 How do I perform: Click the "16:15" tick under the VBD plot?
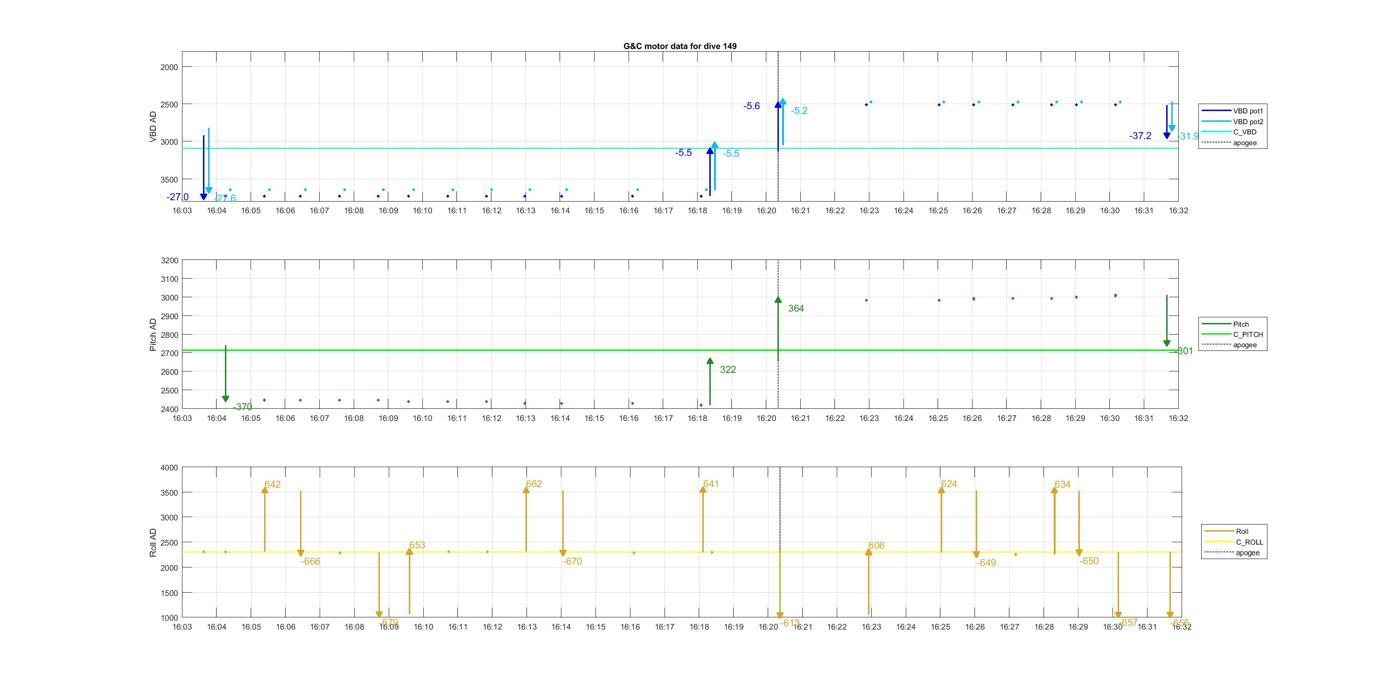[594, 211]
